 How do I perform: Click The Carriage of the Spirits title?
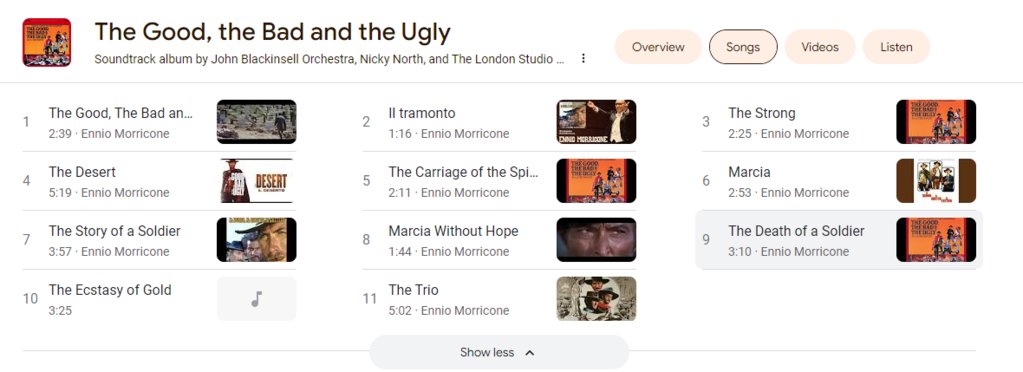464,172
